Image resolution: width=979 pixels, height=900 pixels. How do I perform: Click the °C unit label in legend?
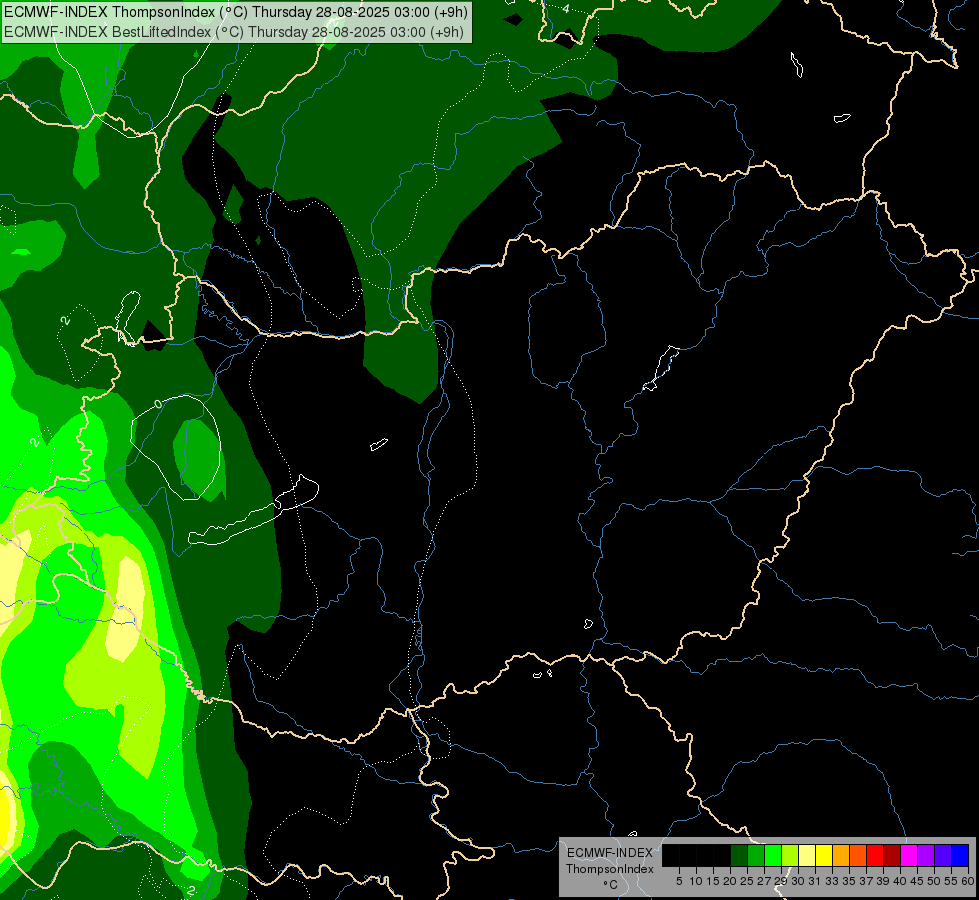pos(611,885)
